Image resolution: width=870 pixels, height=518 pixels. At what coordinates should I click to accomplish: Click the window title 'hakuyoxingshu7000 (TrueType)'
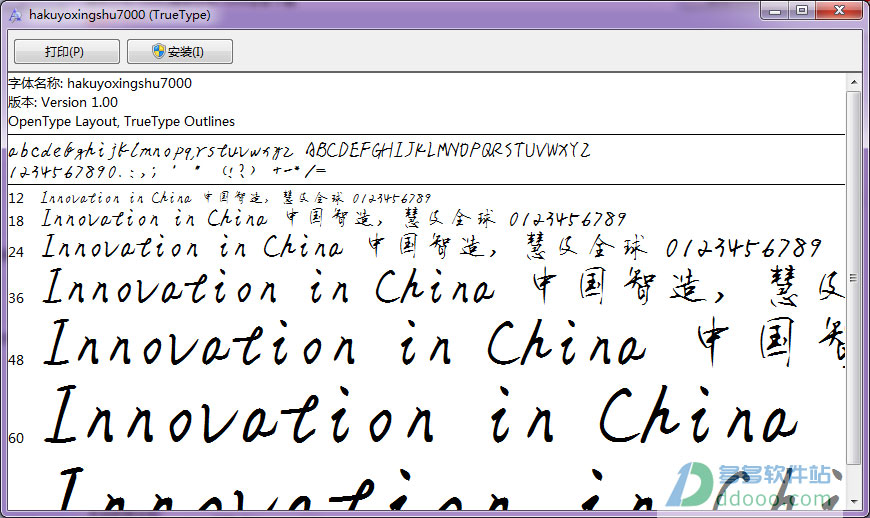120,15
